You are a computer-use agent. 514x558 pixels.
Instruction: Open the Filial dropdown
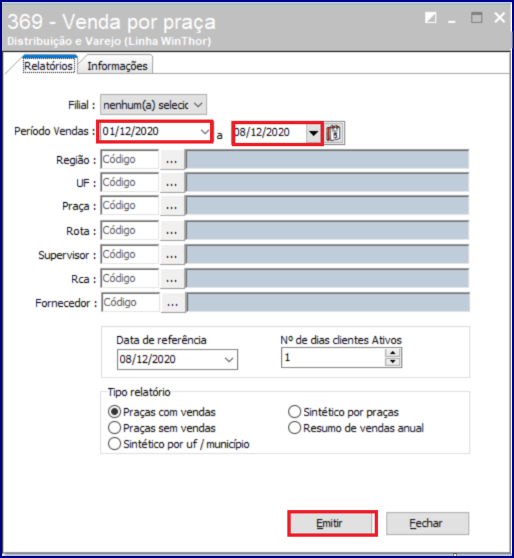pyautogui.click(x=153, y=105)
